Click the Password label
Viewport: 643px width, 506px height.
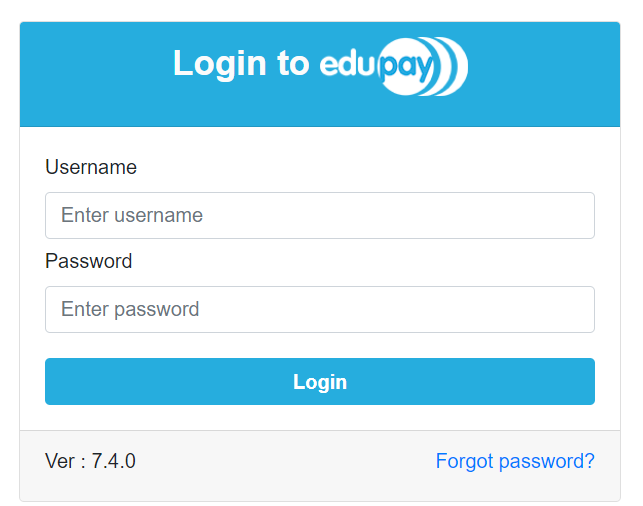click(89, 261)
